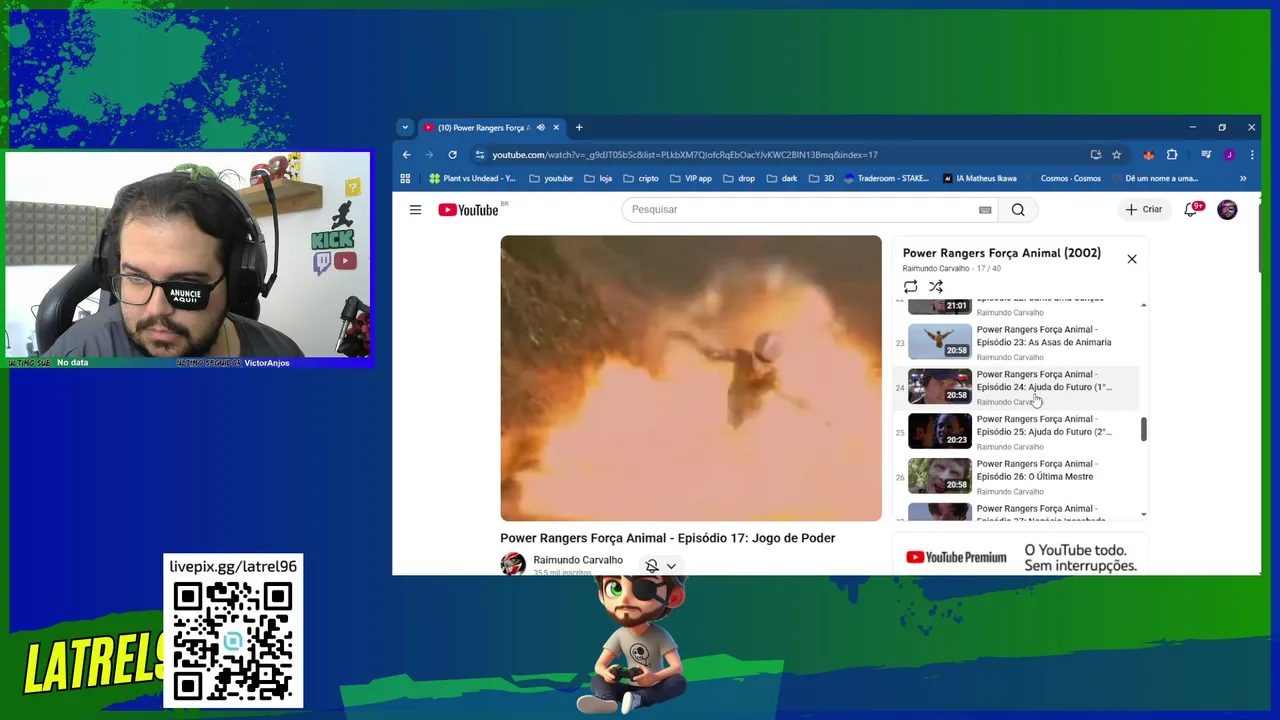The width and height of the screenshot is (1280, 720).
Task: Open the Power Rangers Força Animal (2002) playlist title
Action: point(1002,253)
